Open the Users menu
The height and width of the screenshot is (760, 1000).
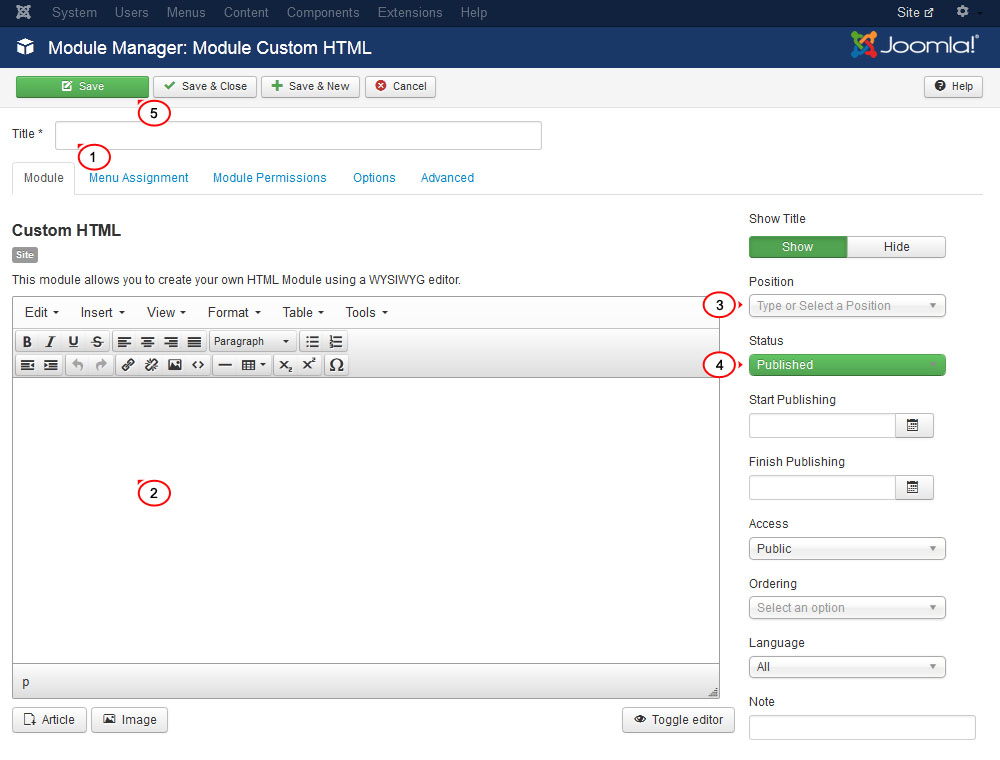pyautogui.click(x=131, y=12)
